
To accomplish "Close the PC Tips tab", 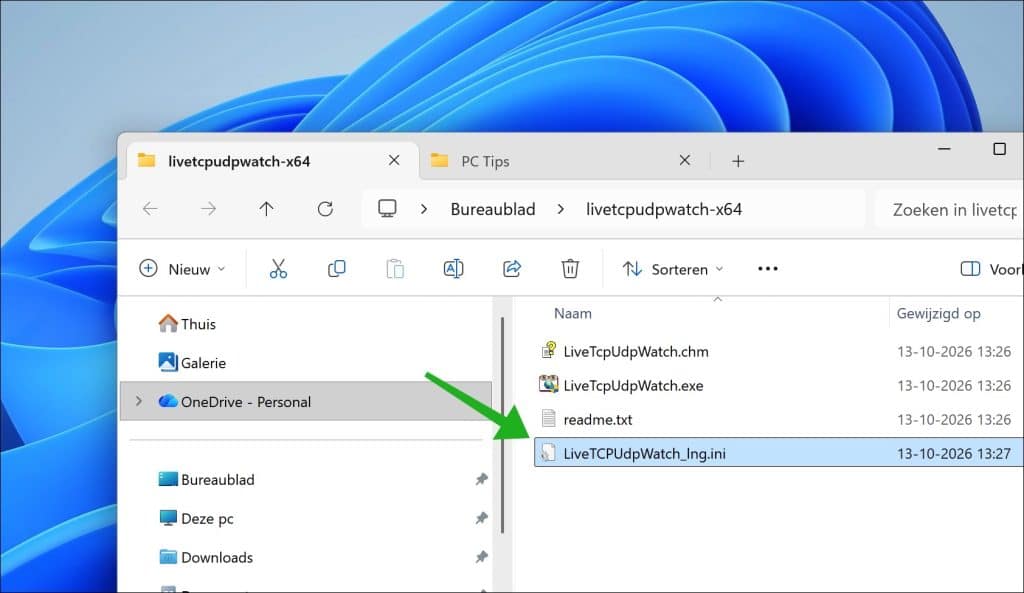I will pos(684,160).
